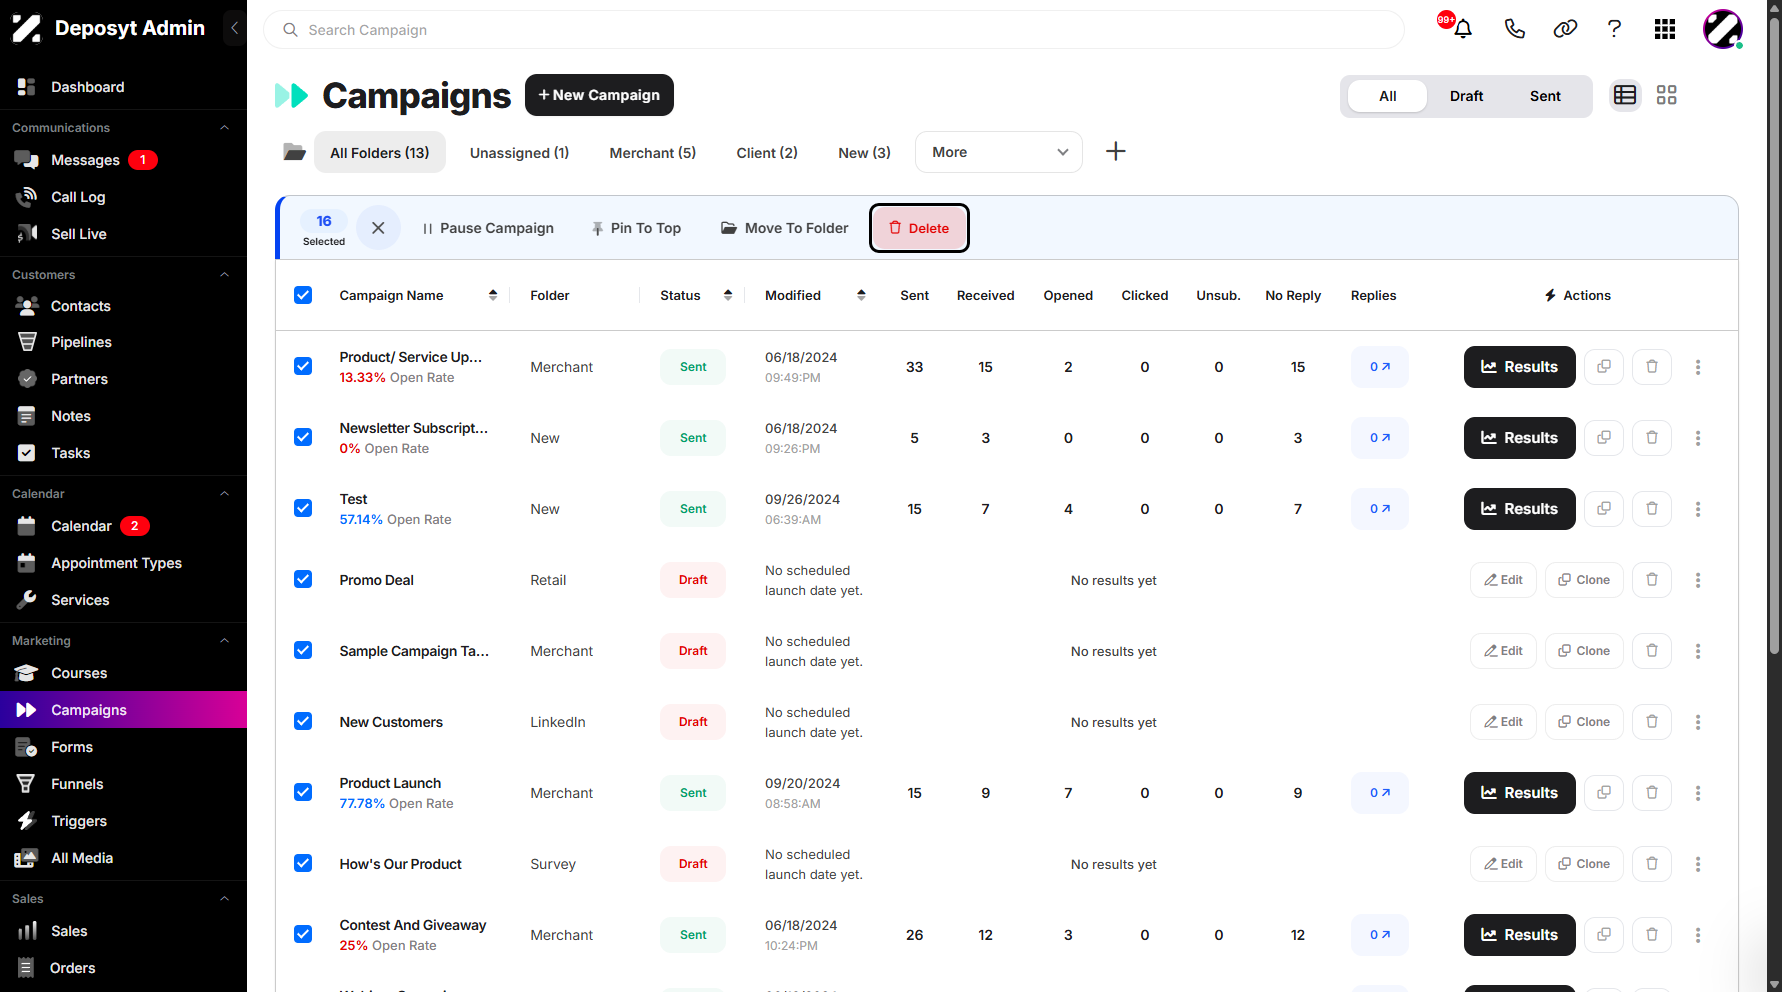Click the Search Campaign input field

click(x=833, y=30)
